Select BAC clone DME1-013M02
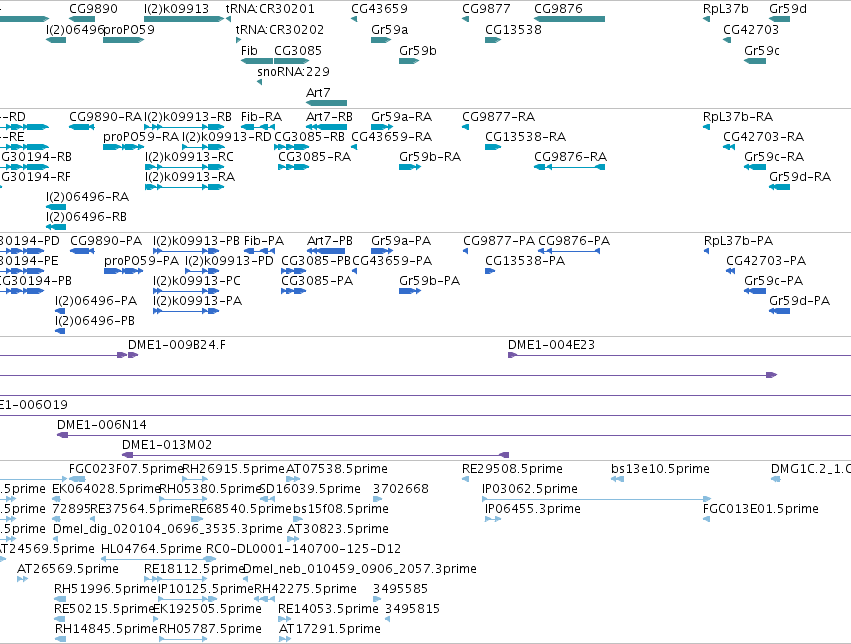The width and height of the screenshot is (851, 644). [x=167, y=444]
